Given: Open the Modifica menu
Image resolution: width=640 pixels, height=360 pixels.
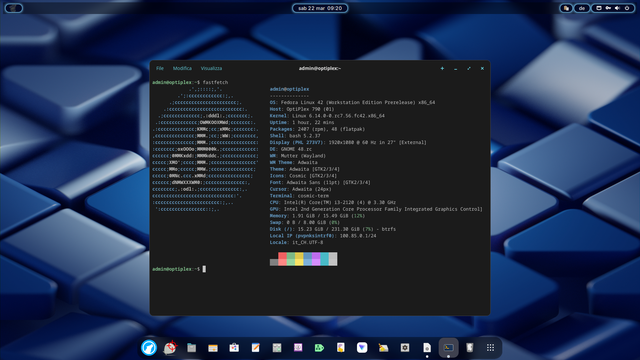Looking at the screenshot, I should click(x=182, y=68).
